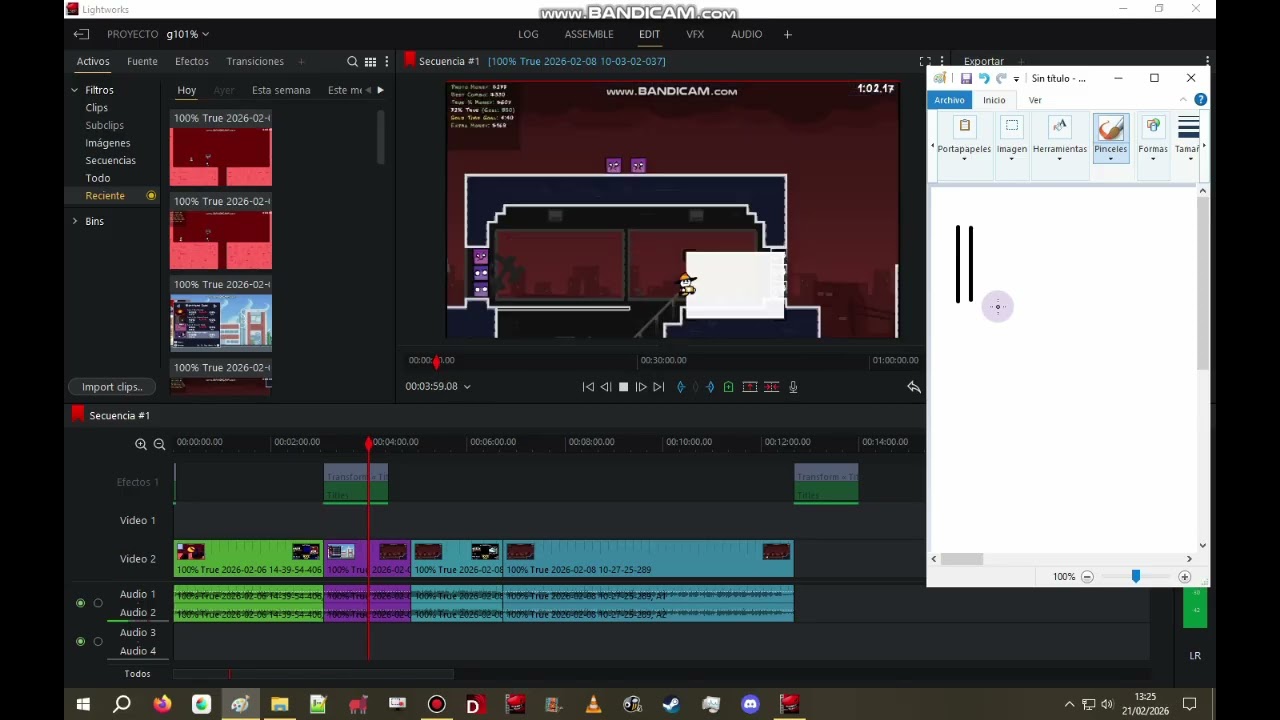The height and width of the screenshot is (720, 1280).
Task: Click the timeline red playhead marker
Action: pos(369,443)
